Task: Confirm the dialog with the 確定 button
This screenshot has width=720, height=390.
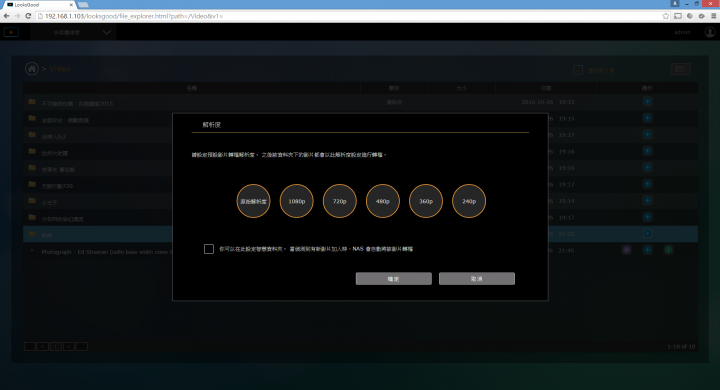Action: (394, 279)
